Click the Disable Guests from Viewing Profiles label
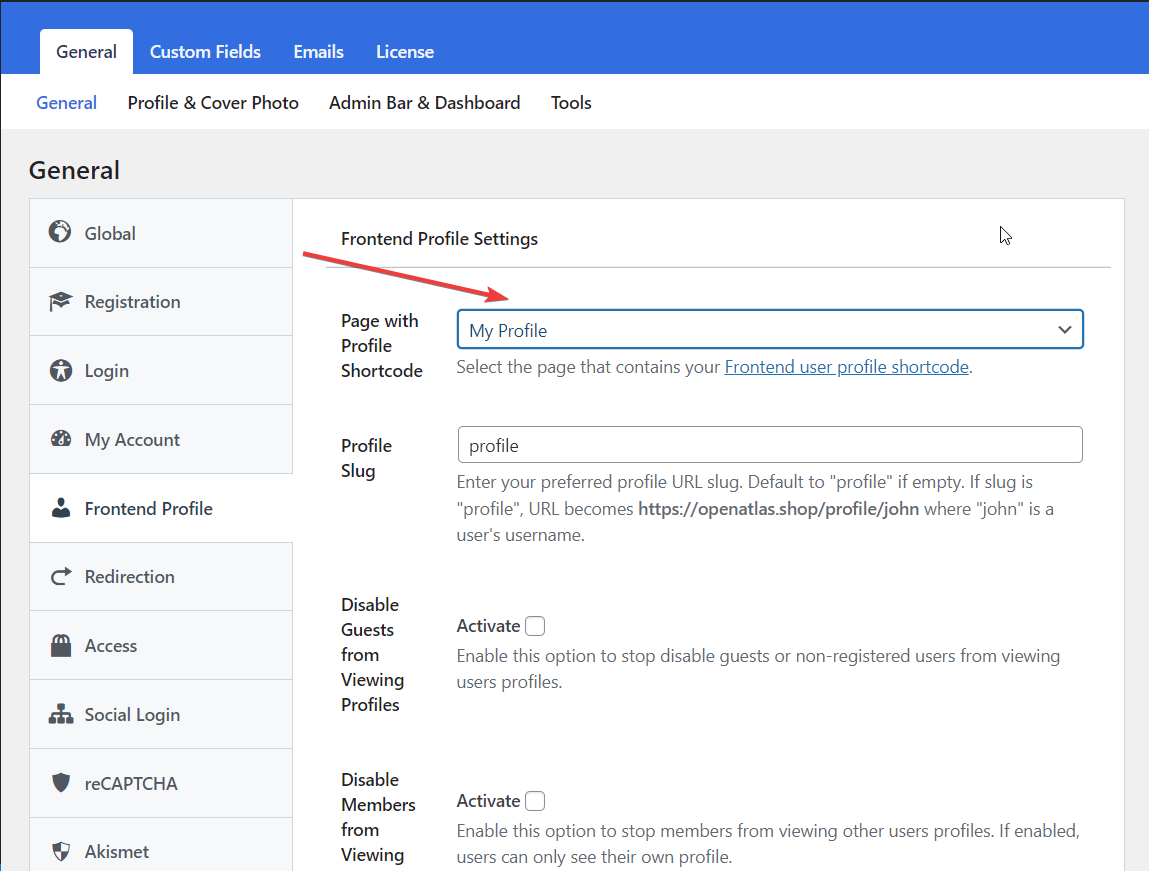Image resolution: width=1149 pixels, height=871 pixels. [372, 654]
